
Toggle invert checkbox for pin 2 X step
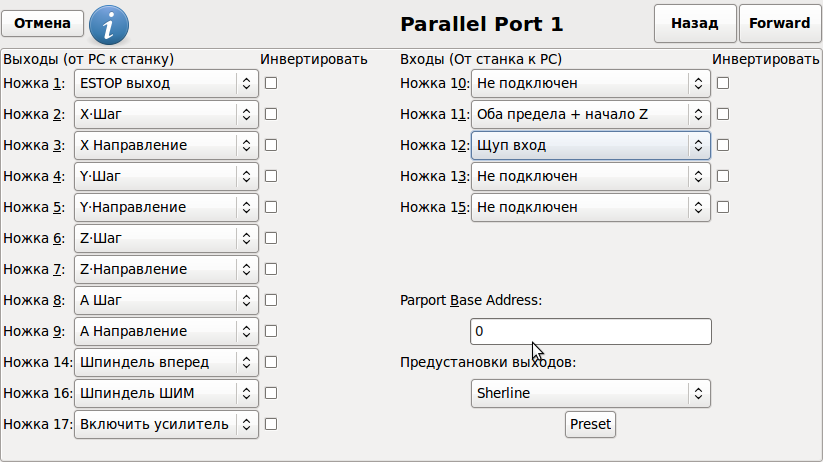[271, 114]
